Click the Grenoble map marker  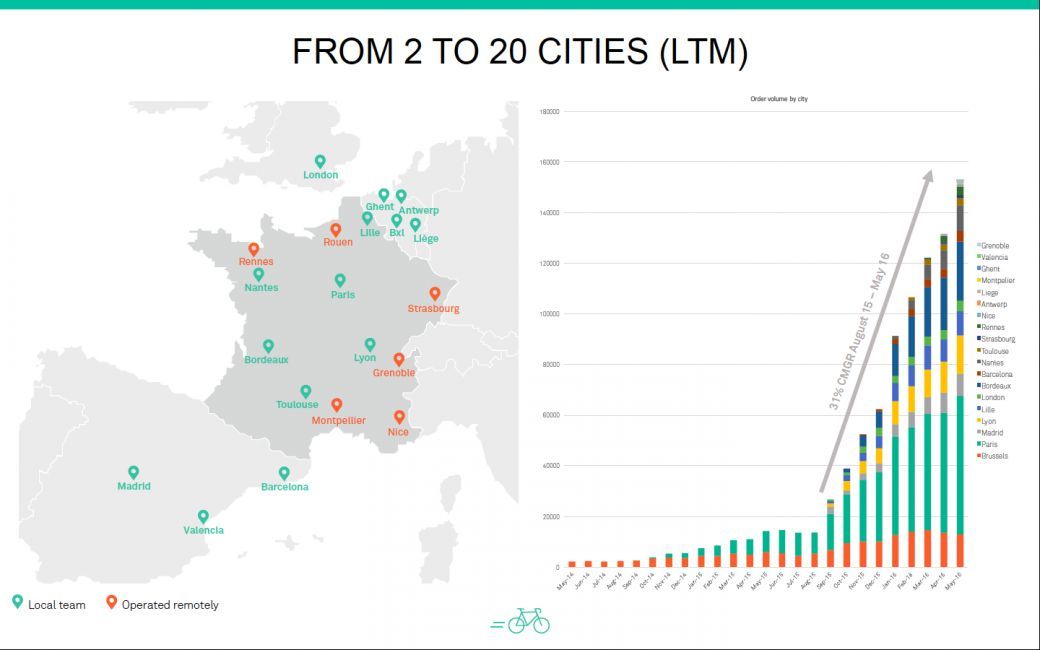click(x=398, y=359)
